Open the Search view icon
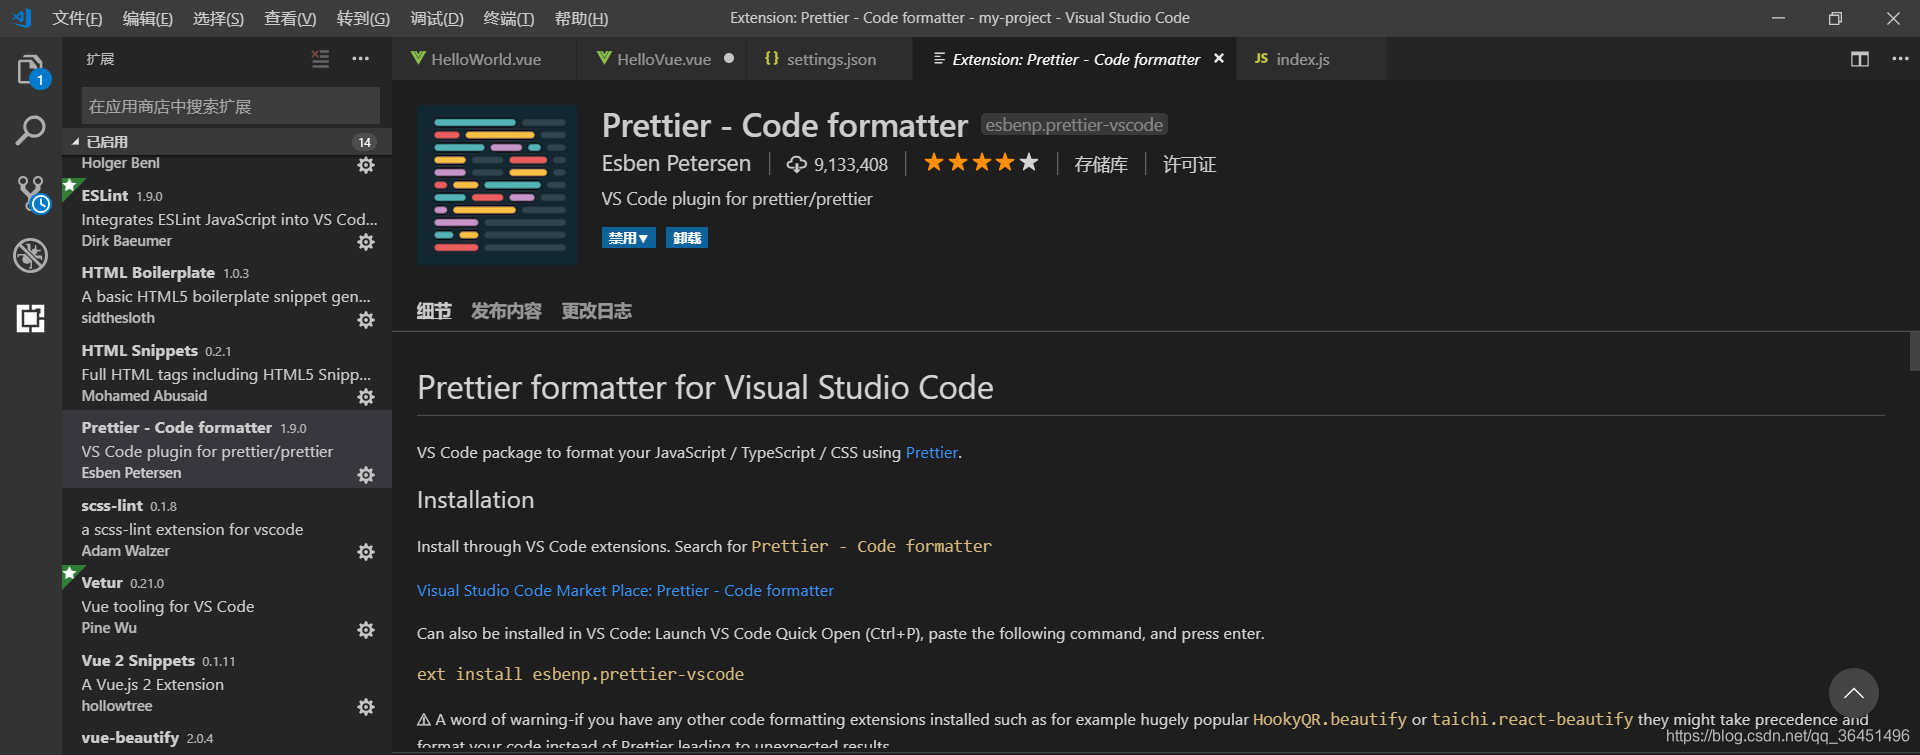Image resolution: width=1920 pixels, height=755 pixels. (30, 130)
